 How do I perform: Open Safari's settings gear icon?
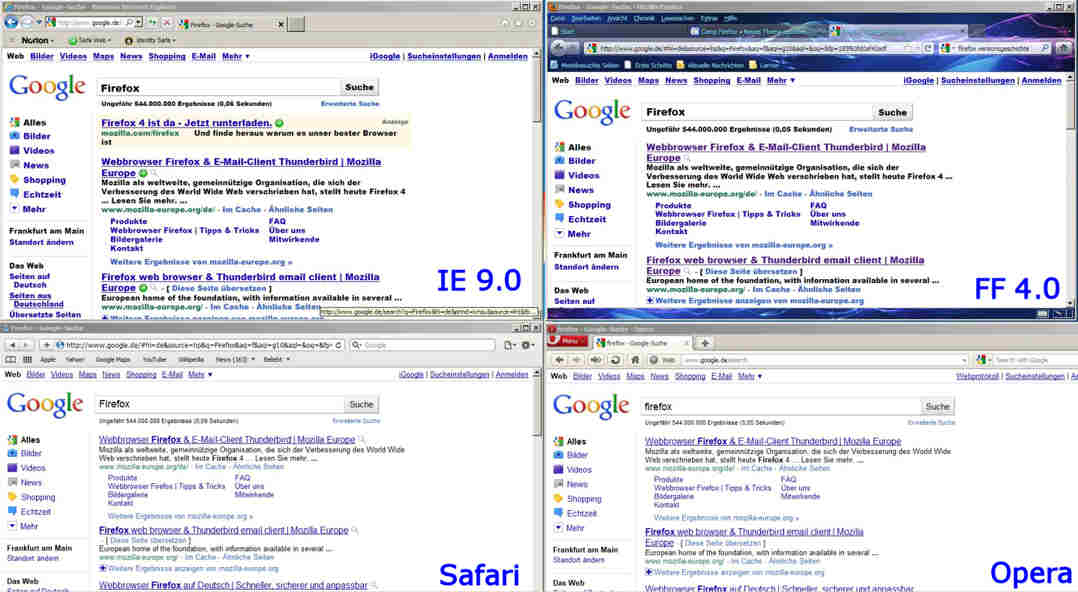tap(528, 345)
